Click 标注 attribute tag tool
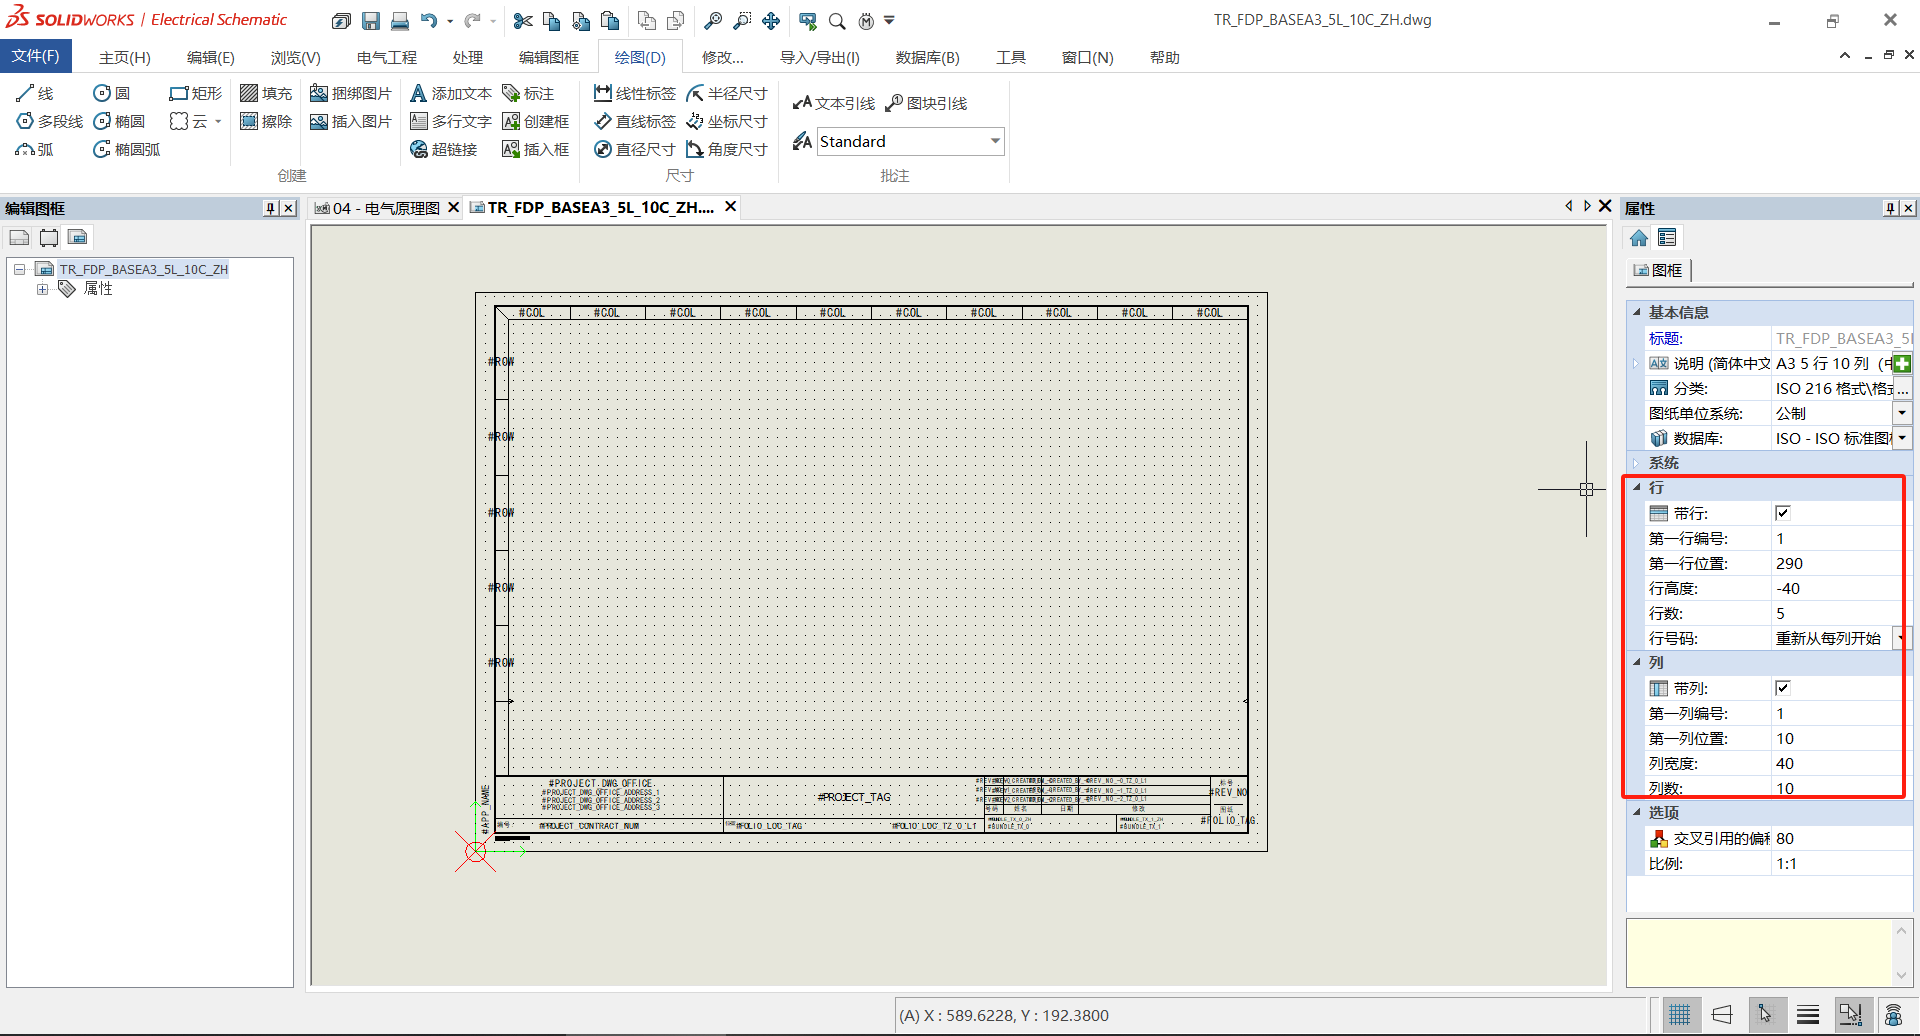Image resolution: width=1920 pixels, height=1036 pixels. pyautogui.click(x=528, y=93)
